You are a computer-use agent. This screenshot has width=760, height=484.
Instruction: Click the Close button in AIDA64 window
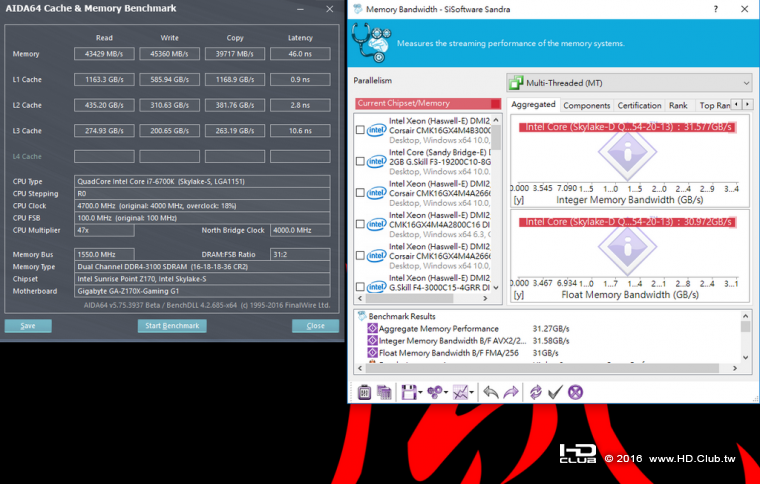click(316, 326)
